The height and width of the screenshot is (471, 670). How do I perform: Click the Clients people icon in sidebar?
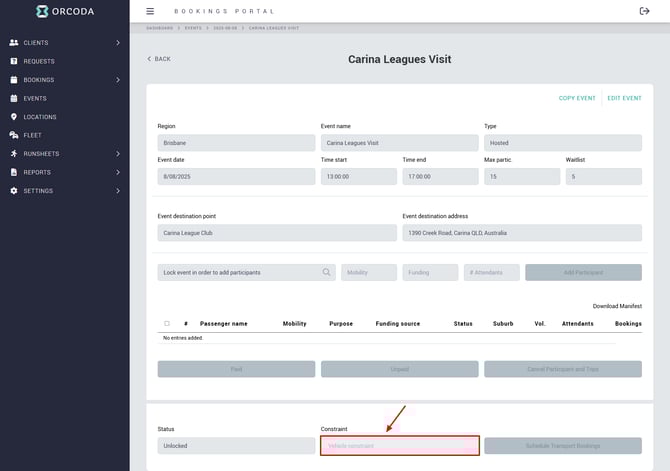[14, 43]
